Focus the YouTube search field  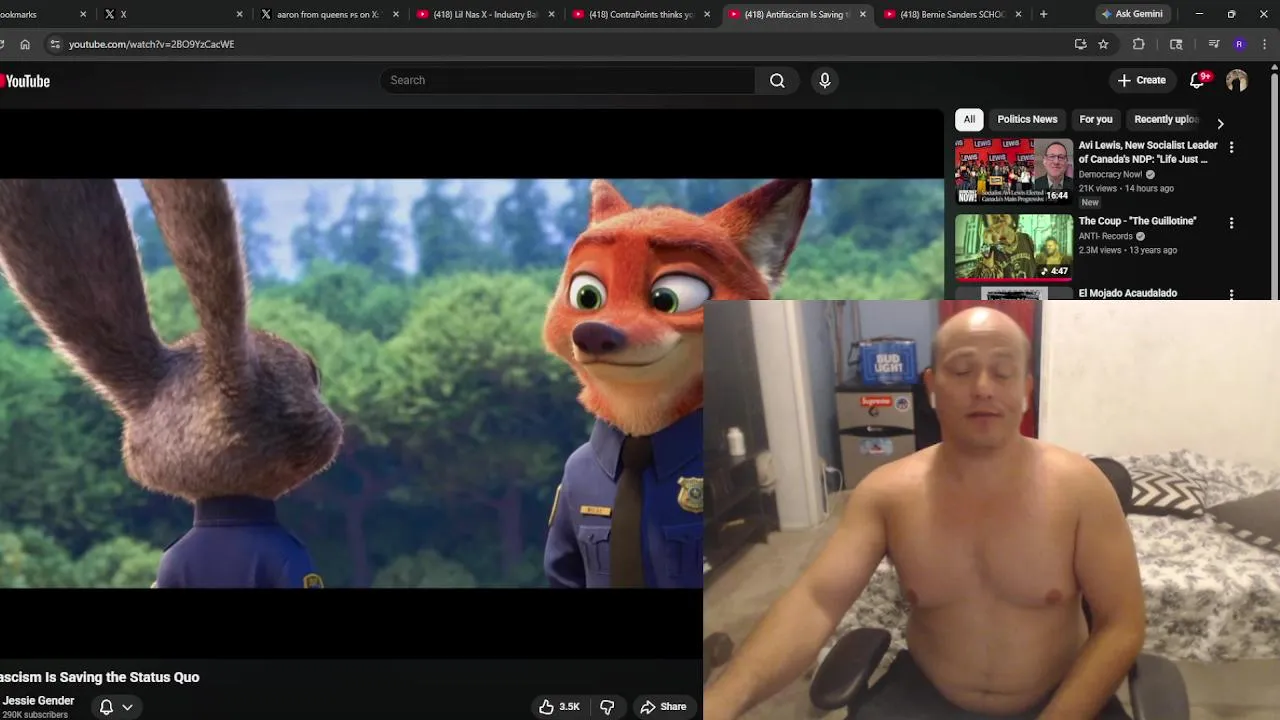(x=568, y=80)
